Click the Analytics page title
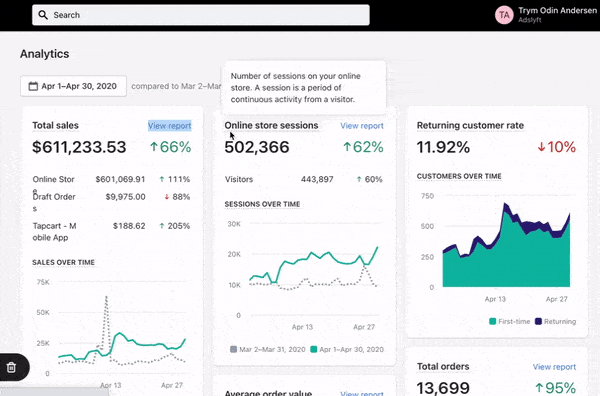The width and height of the screenshot is (600, 396). pyautogui.click(x=45, y=54)
